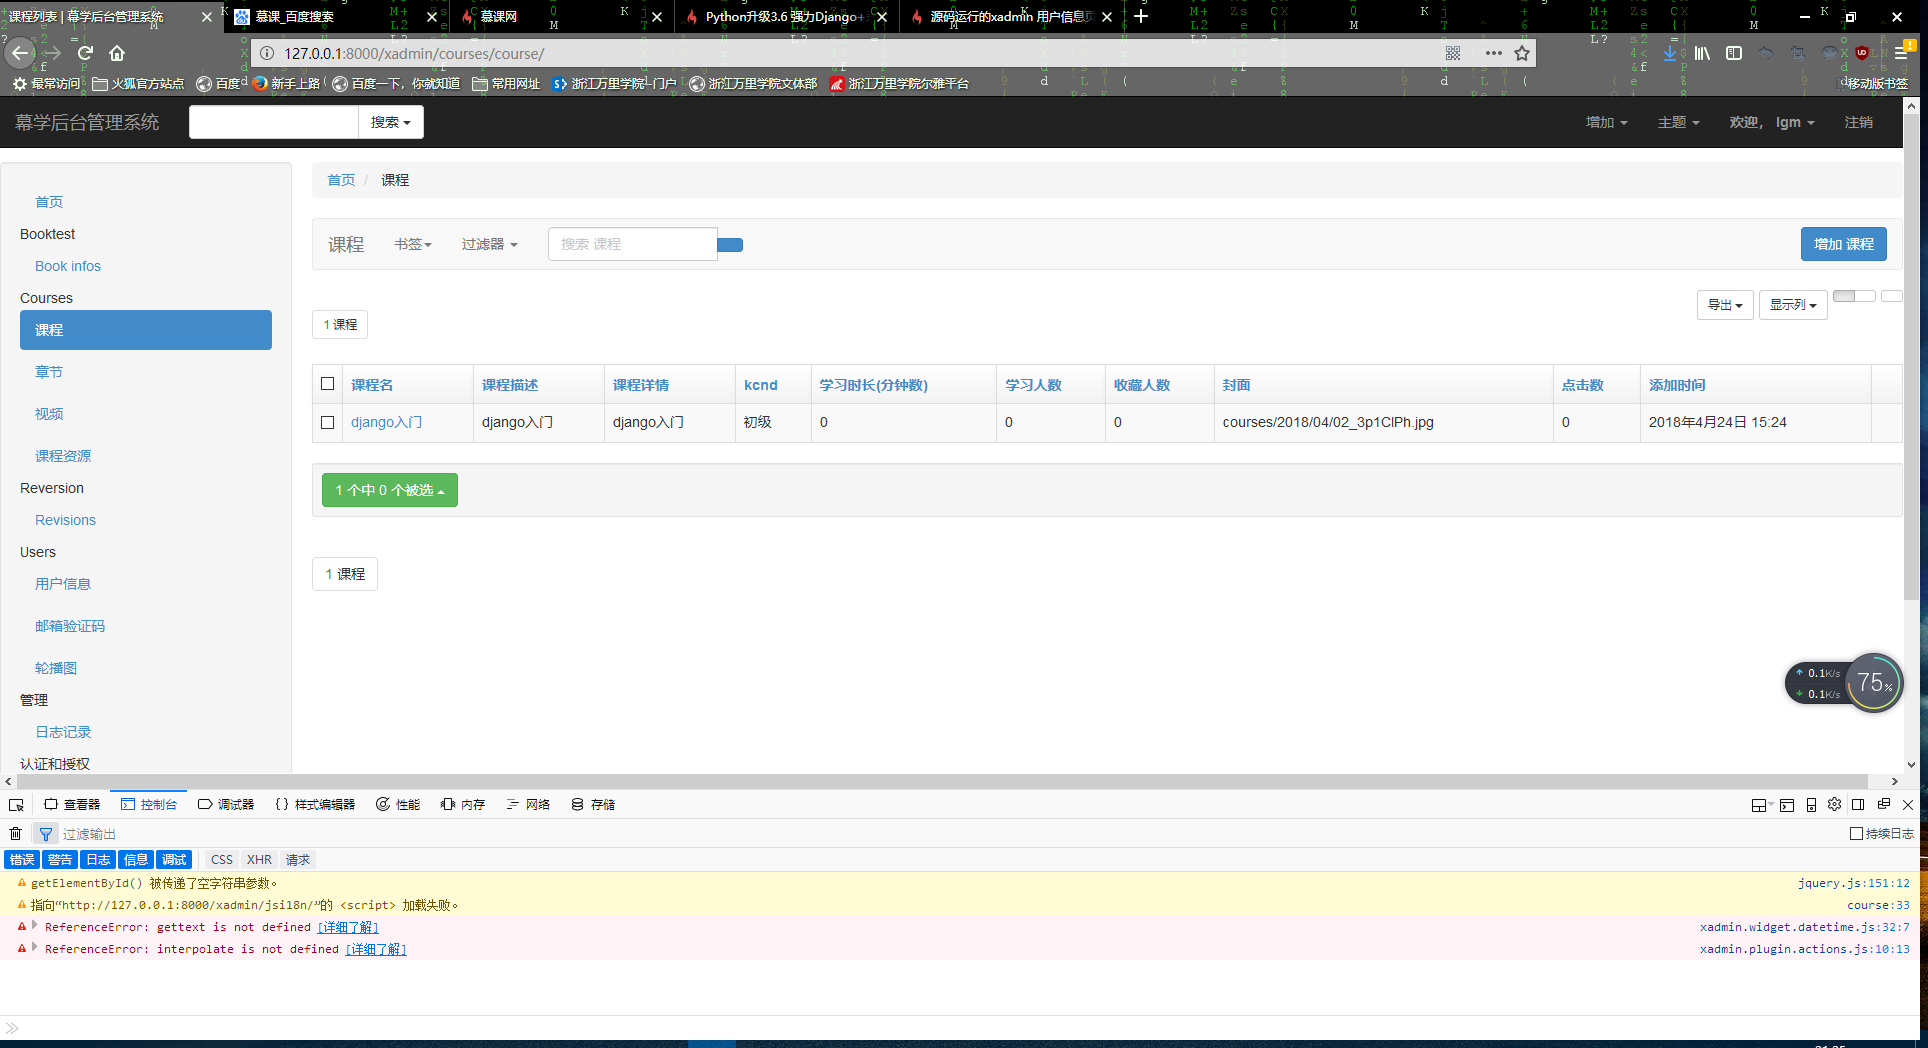The width and height of the screenshot is (1928, 1048).
Task: Switch to the 调试器 debugger tab
Action: [226, 805]
